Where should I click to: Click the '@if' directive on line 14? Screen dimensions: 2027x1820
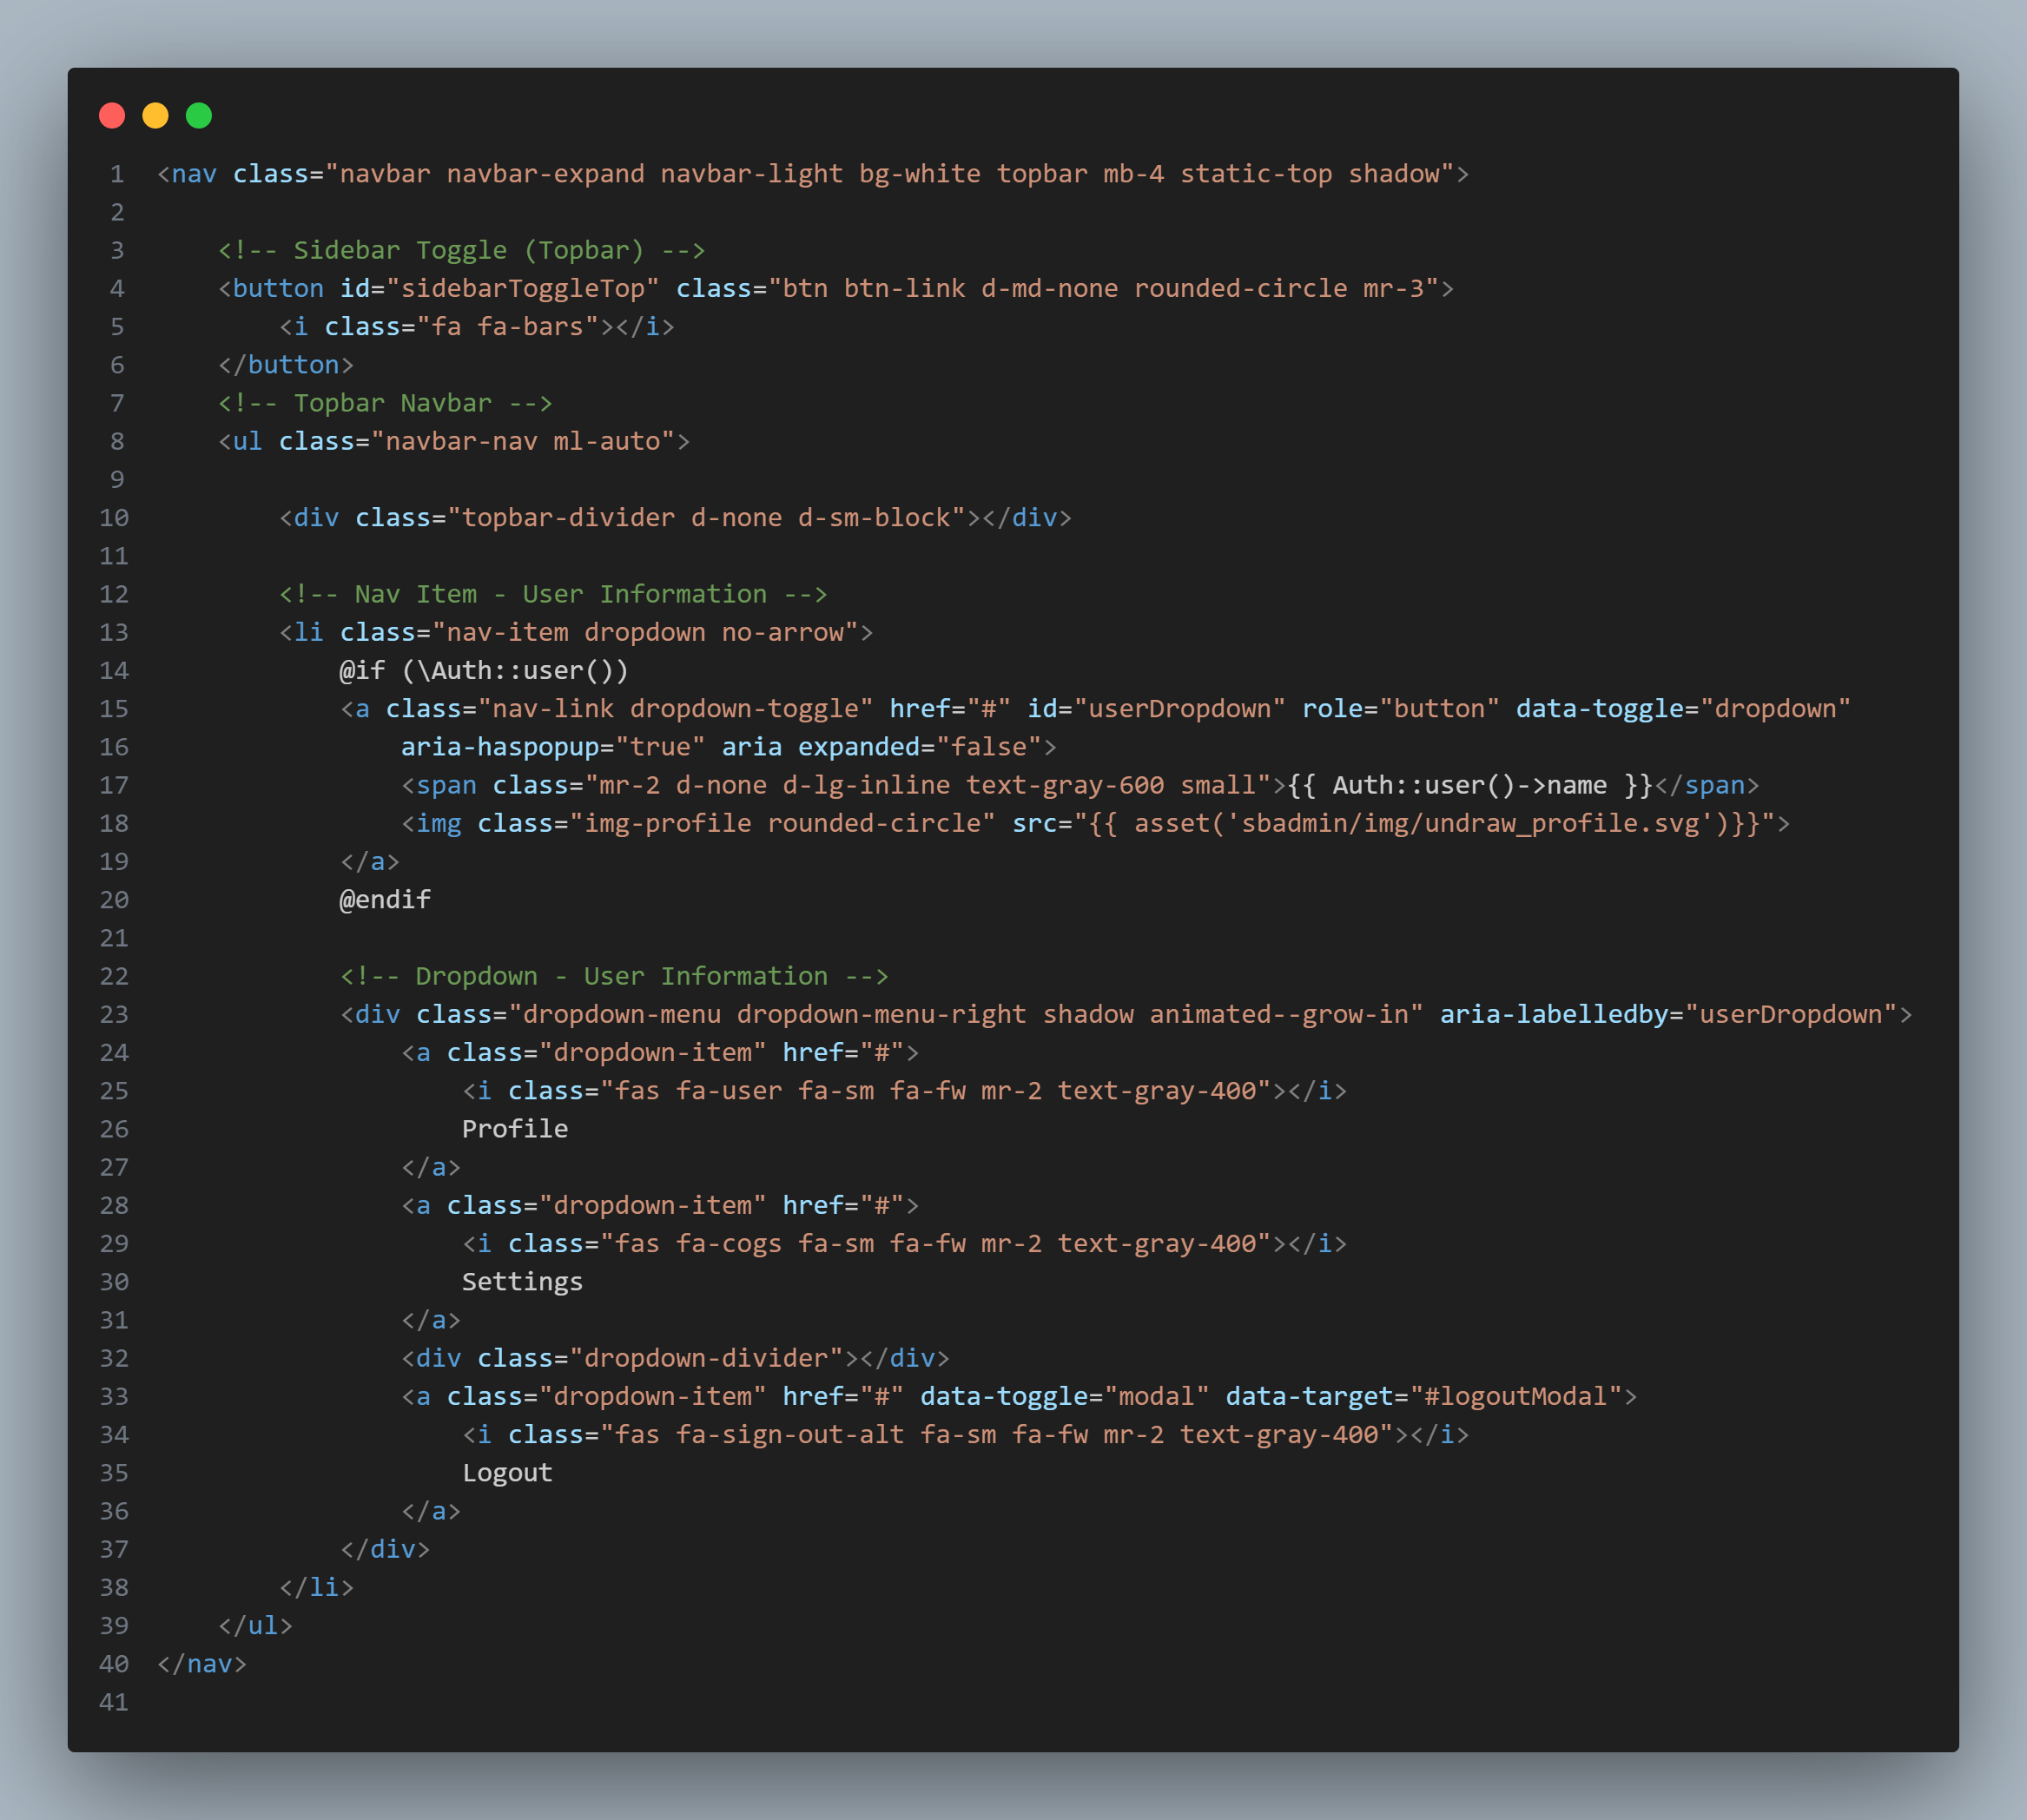[x=361, y=671]
